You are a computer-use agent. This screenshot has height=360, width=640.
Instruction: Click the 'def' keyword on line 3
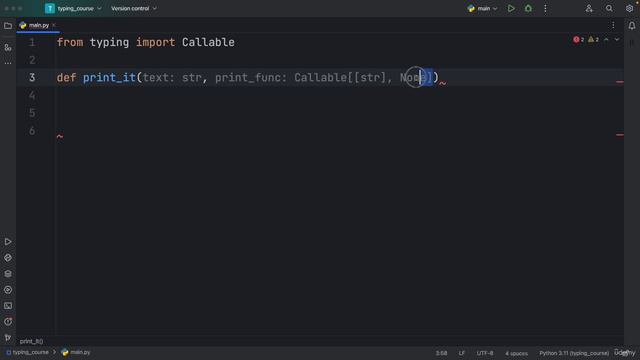[66, 78]
